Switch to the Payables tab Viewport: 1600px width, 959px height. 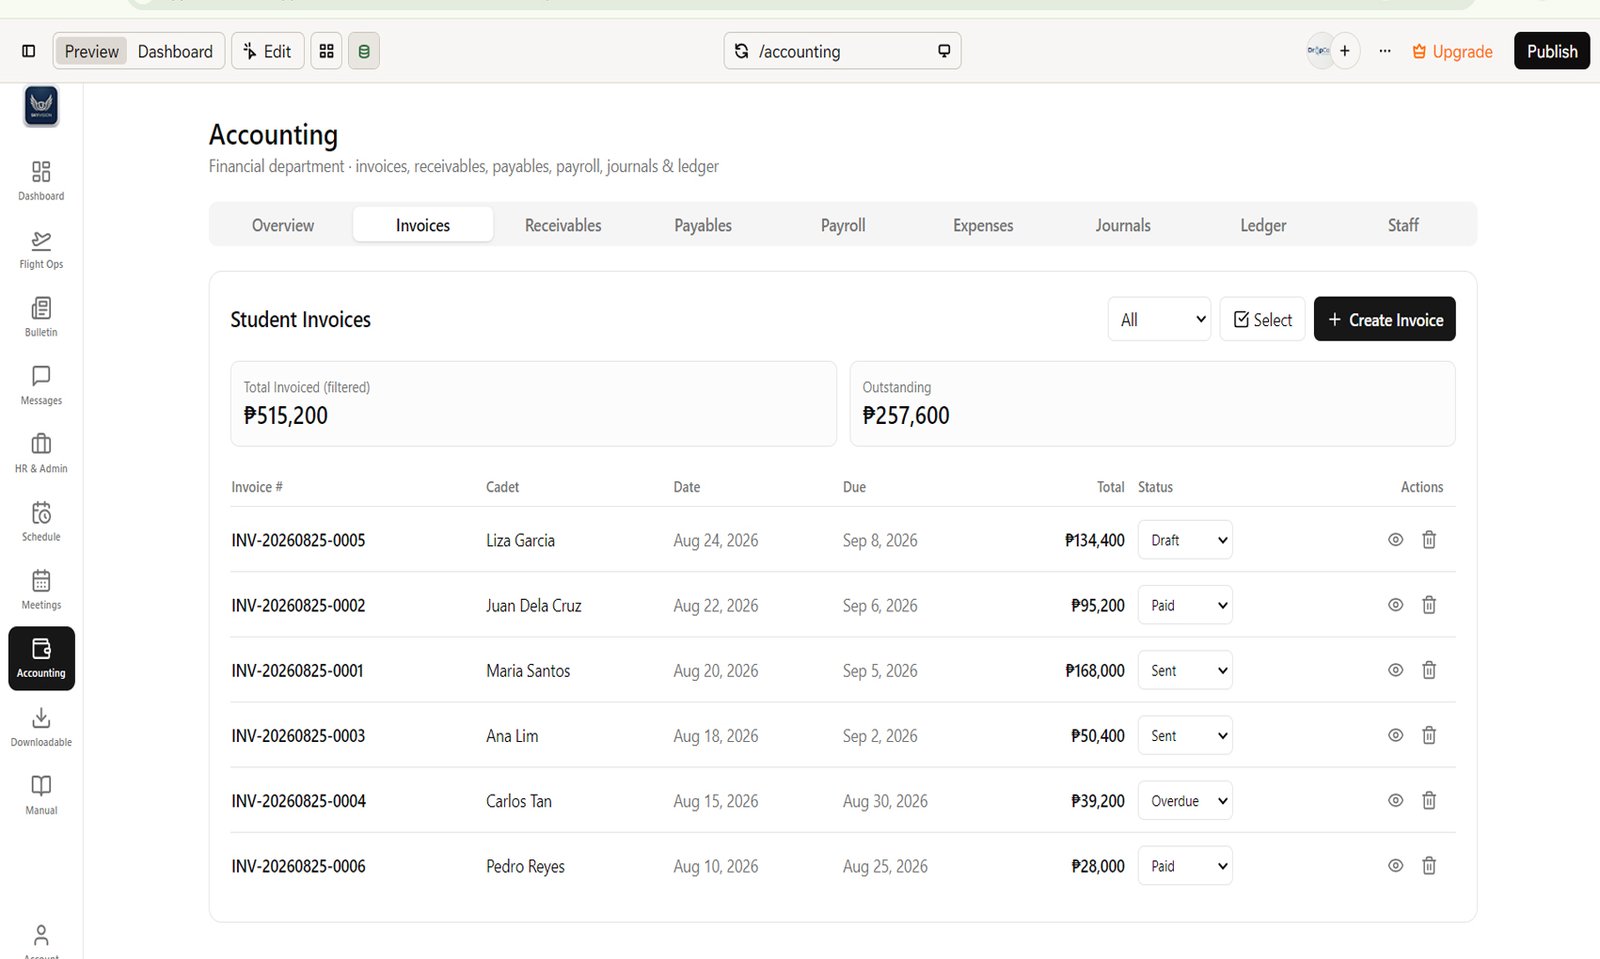(703, 225)
